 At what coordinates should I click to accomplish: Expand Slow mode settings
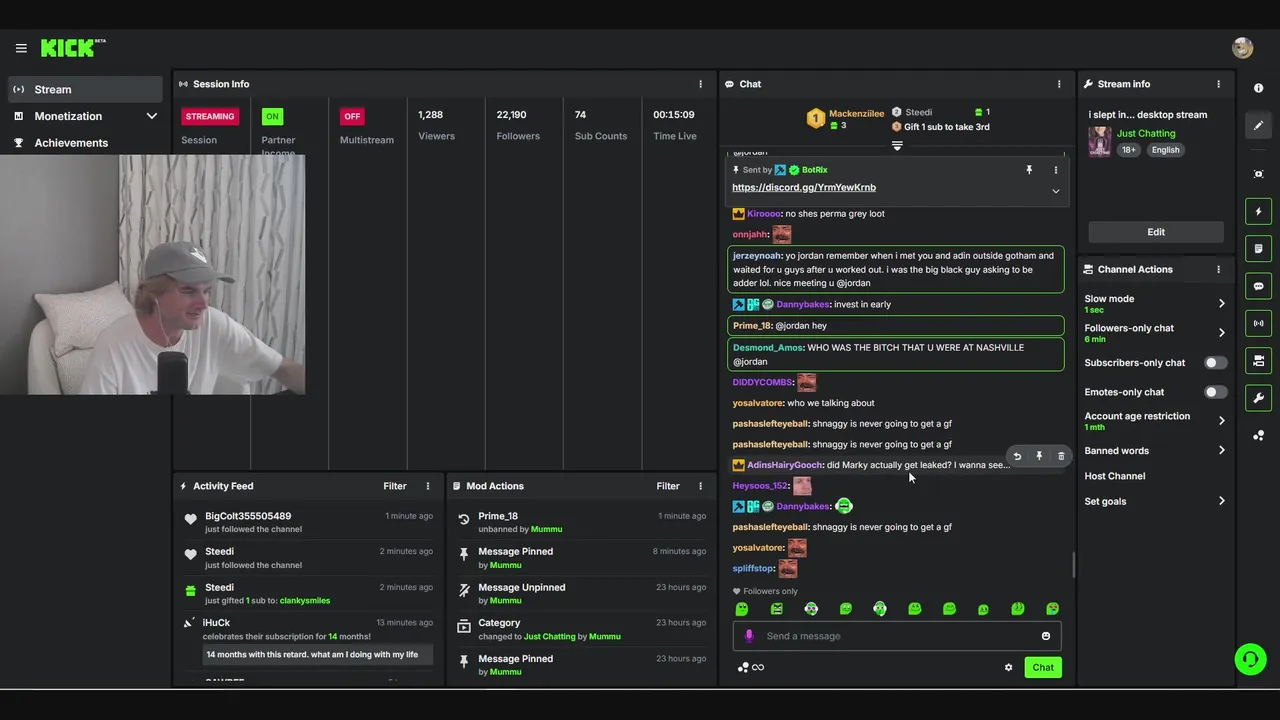point(1221,303)
